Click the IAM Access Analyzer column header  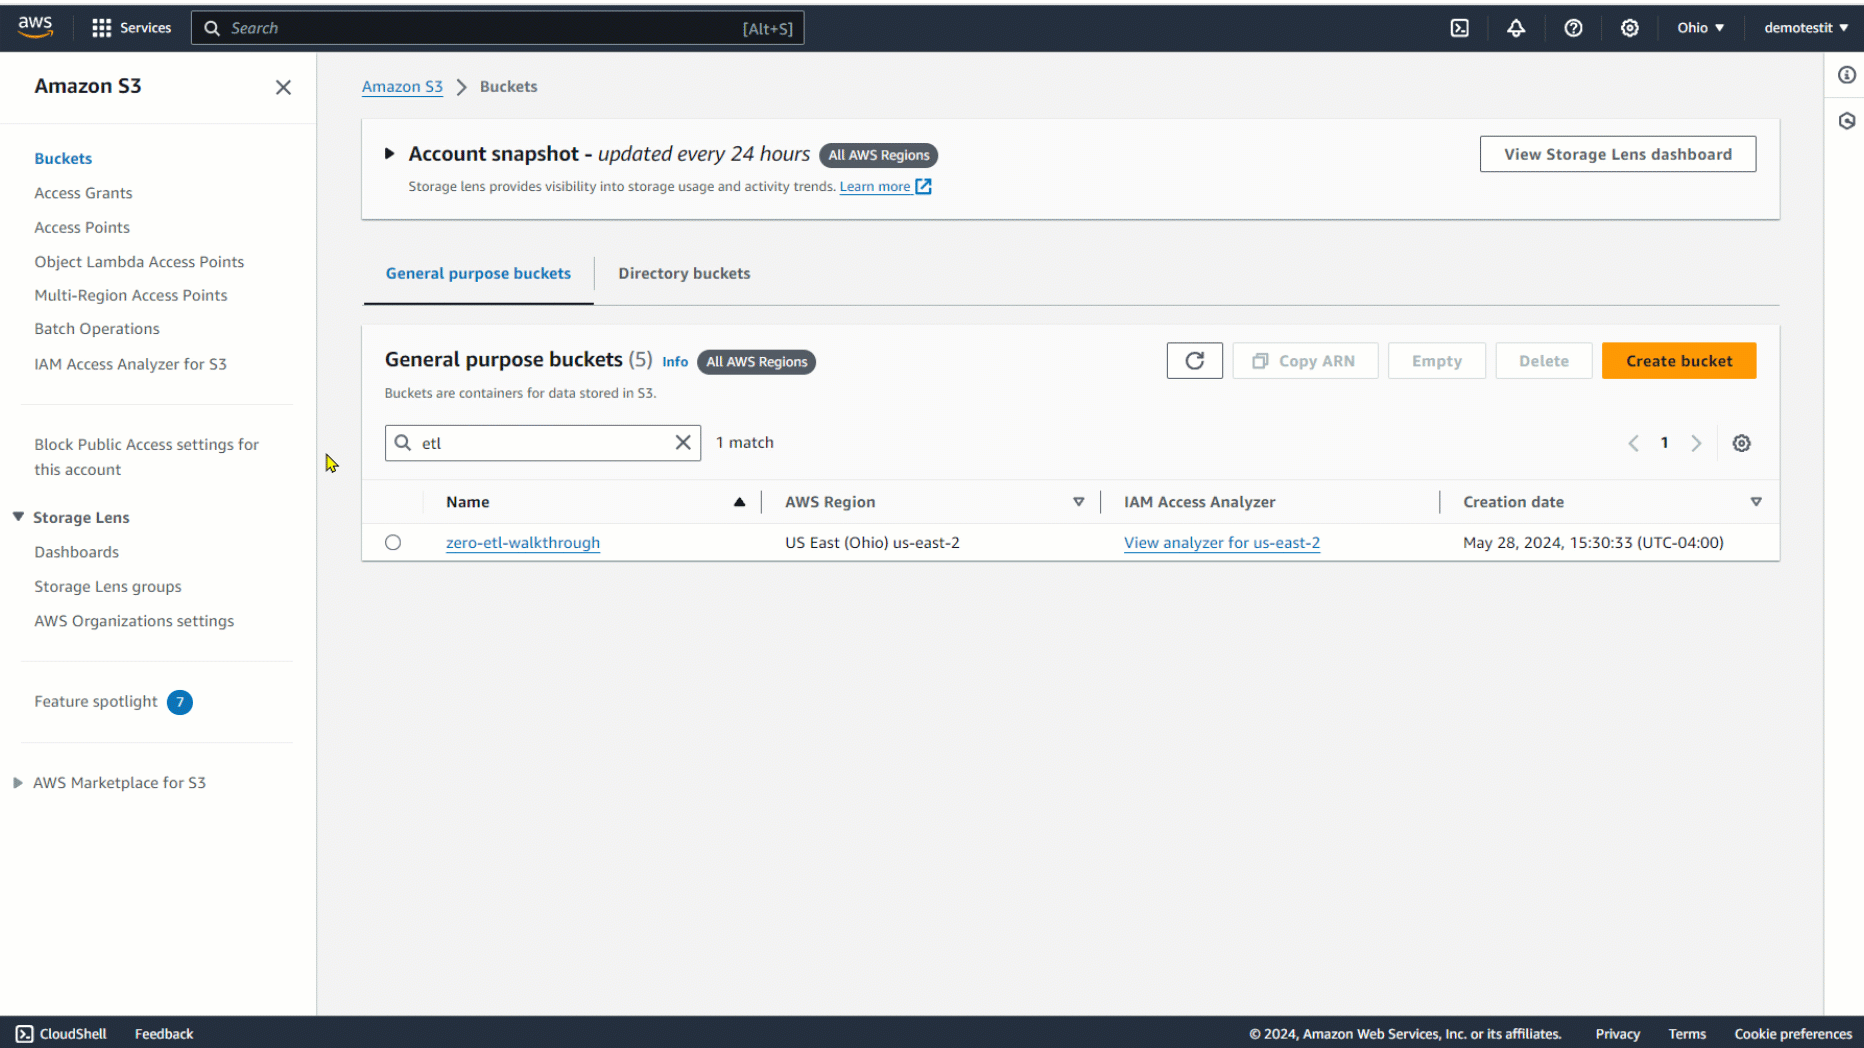click(1199, 502)
